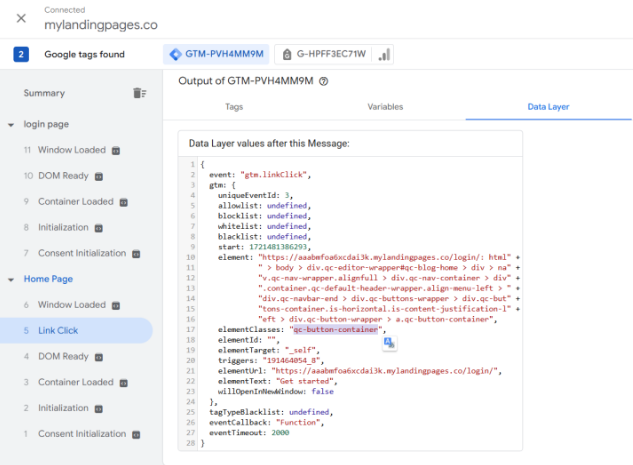This screenshot has width=633, height=465.
Task: Close the Tag Assistant debug session
Action: (x=21, y=18)
